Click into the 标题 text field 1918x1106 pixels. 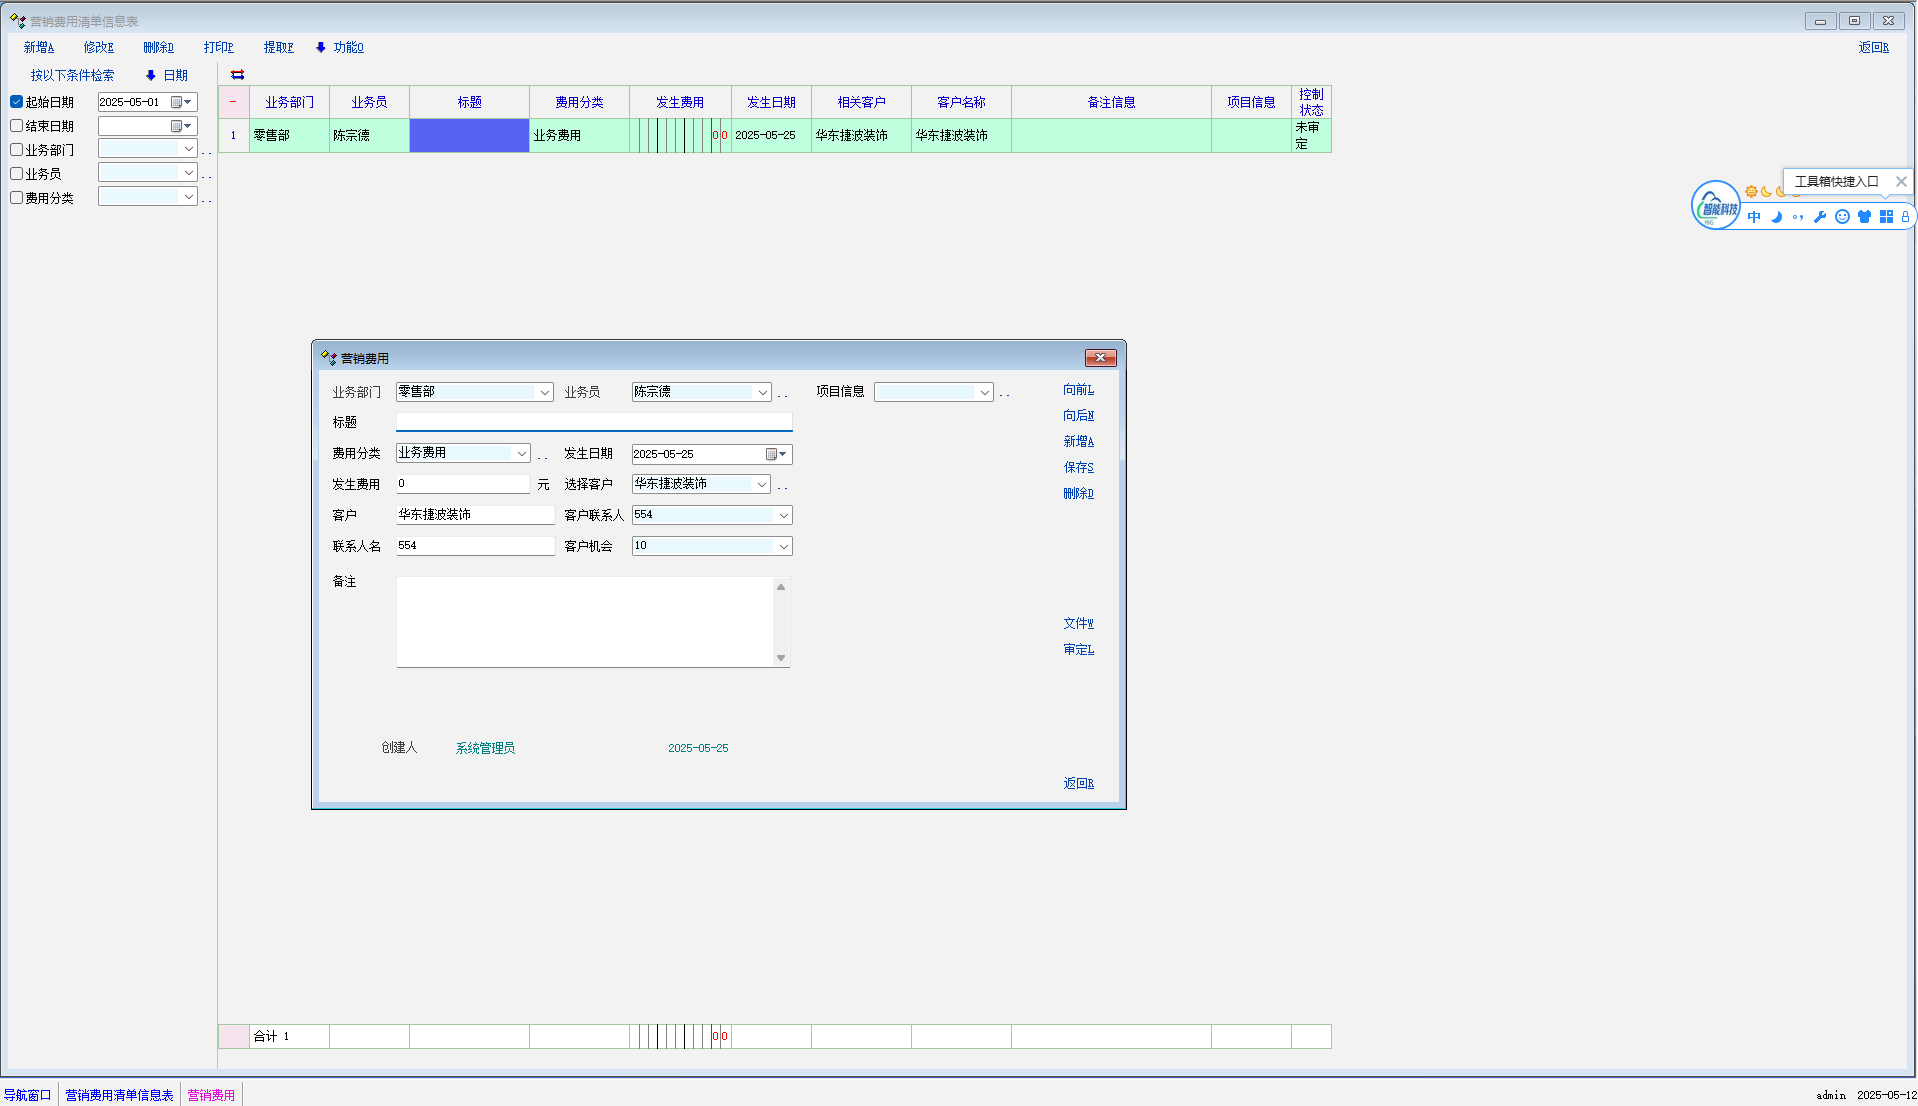[594, 422]
